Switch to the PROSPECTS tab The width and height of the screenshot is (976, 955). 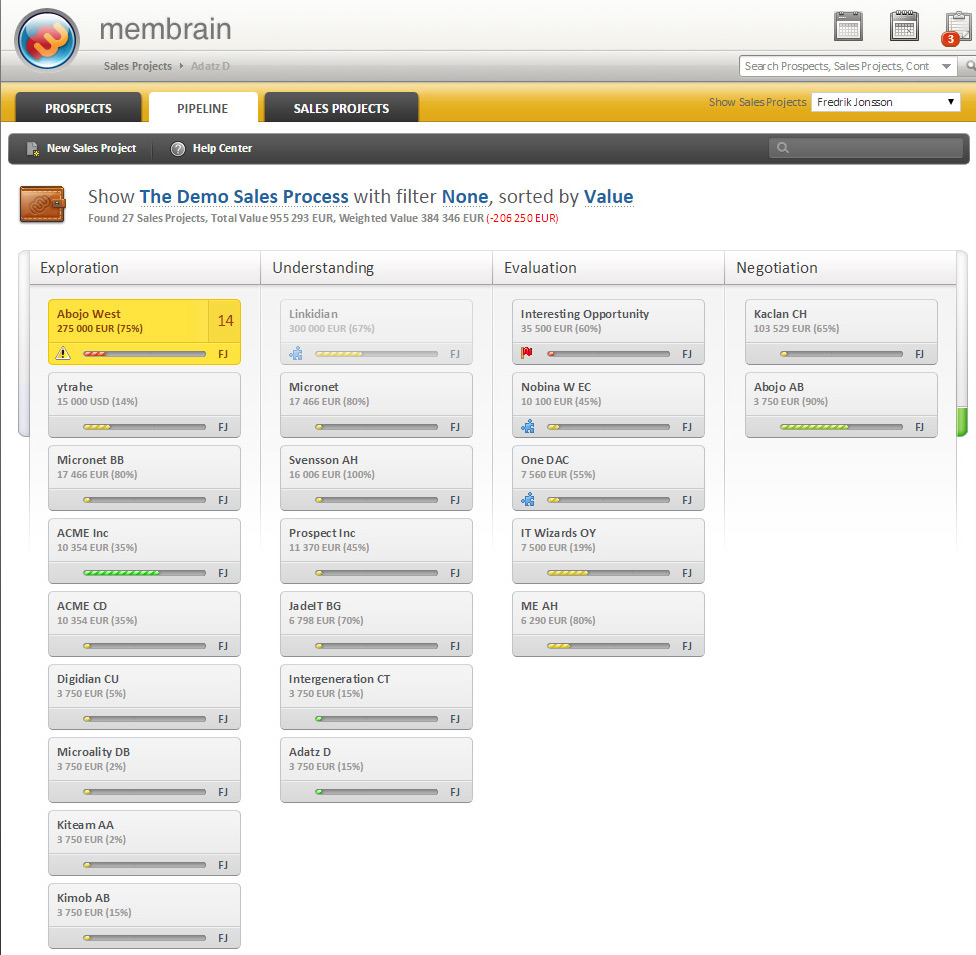pyautogui.click(x=78, y=108)
